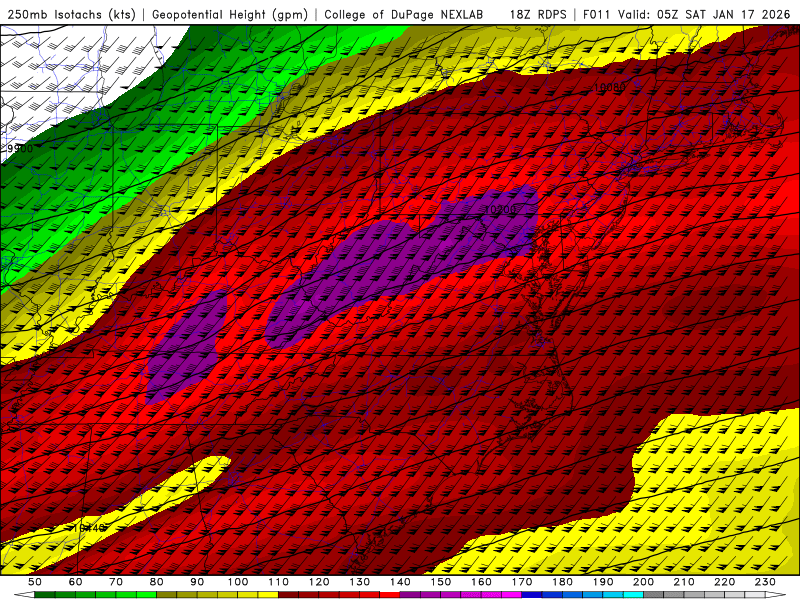Select the cyan swatch just before 200
Screen dimensions: 800x600
point(633,595)
